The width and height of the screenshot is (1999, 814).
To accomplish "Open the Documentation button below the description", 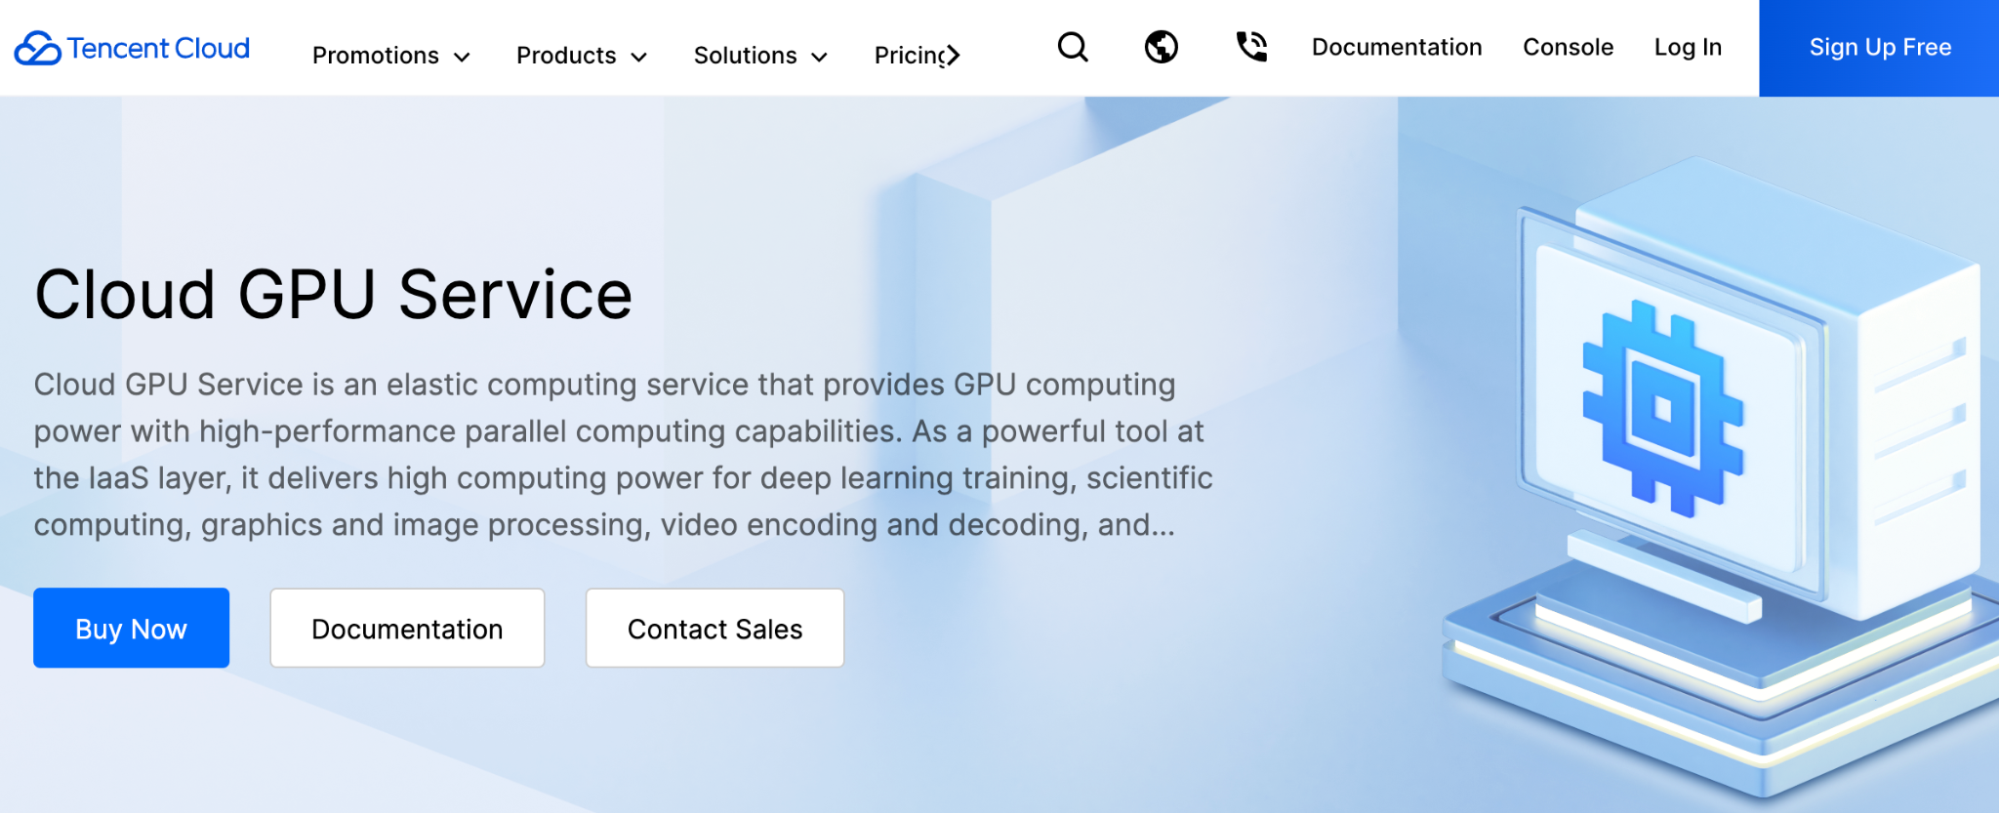I will pos(407,628).
